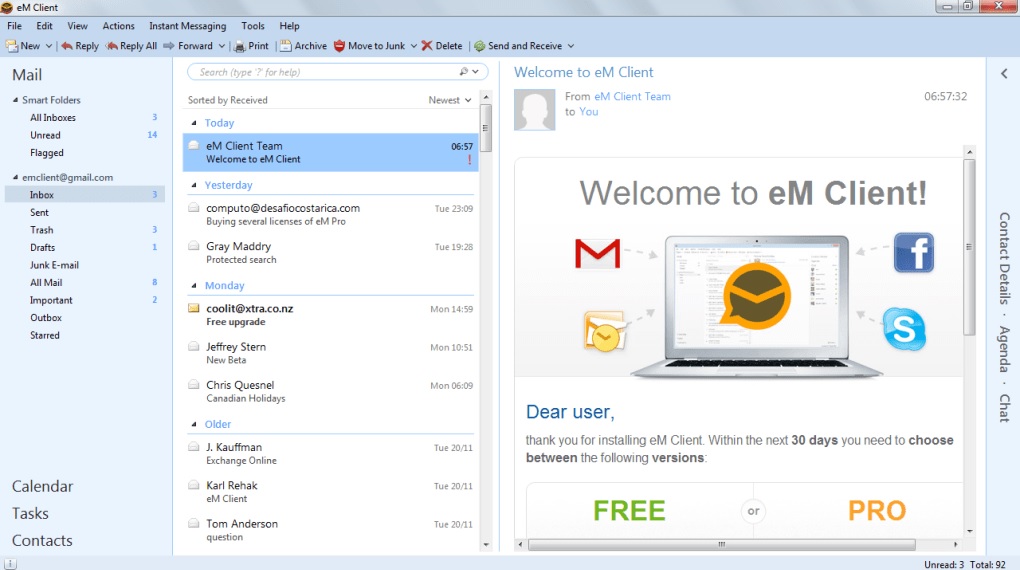Viewport: 1020px width, 570px height.
Task: Toggle read status envelope for Jeffrey Stern
Action: [x=193, y=346]
